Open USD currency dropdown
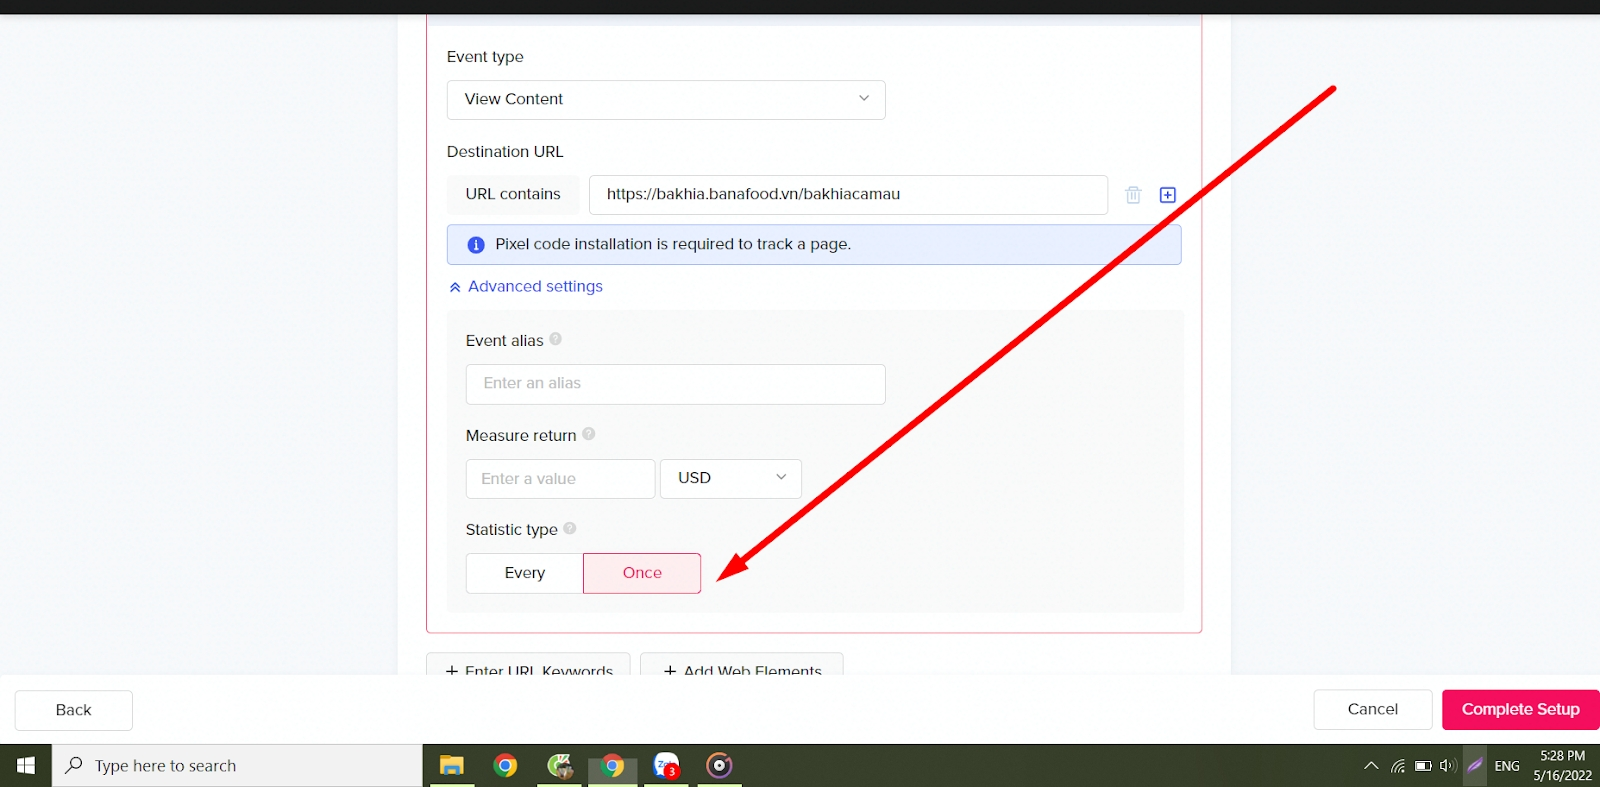The image size is (1600, 787). [x=731, y=479]
